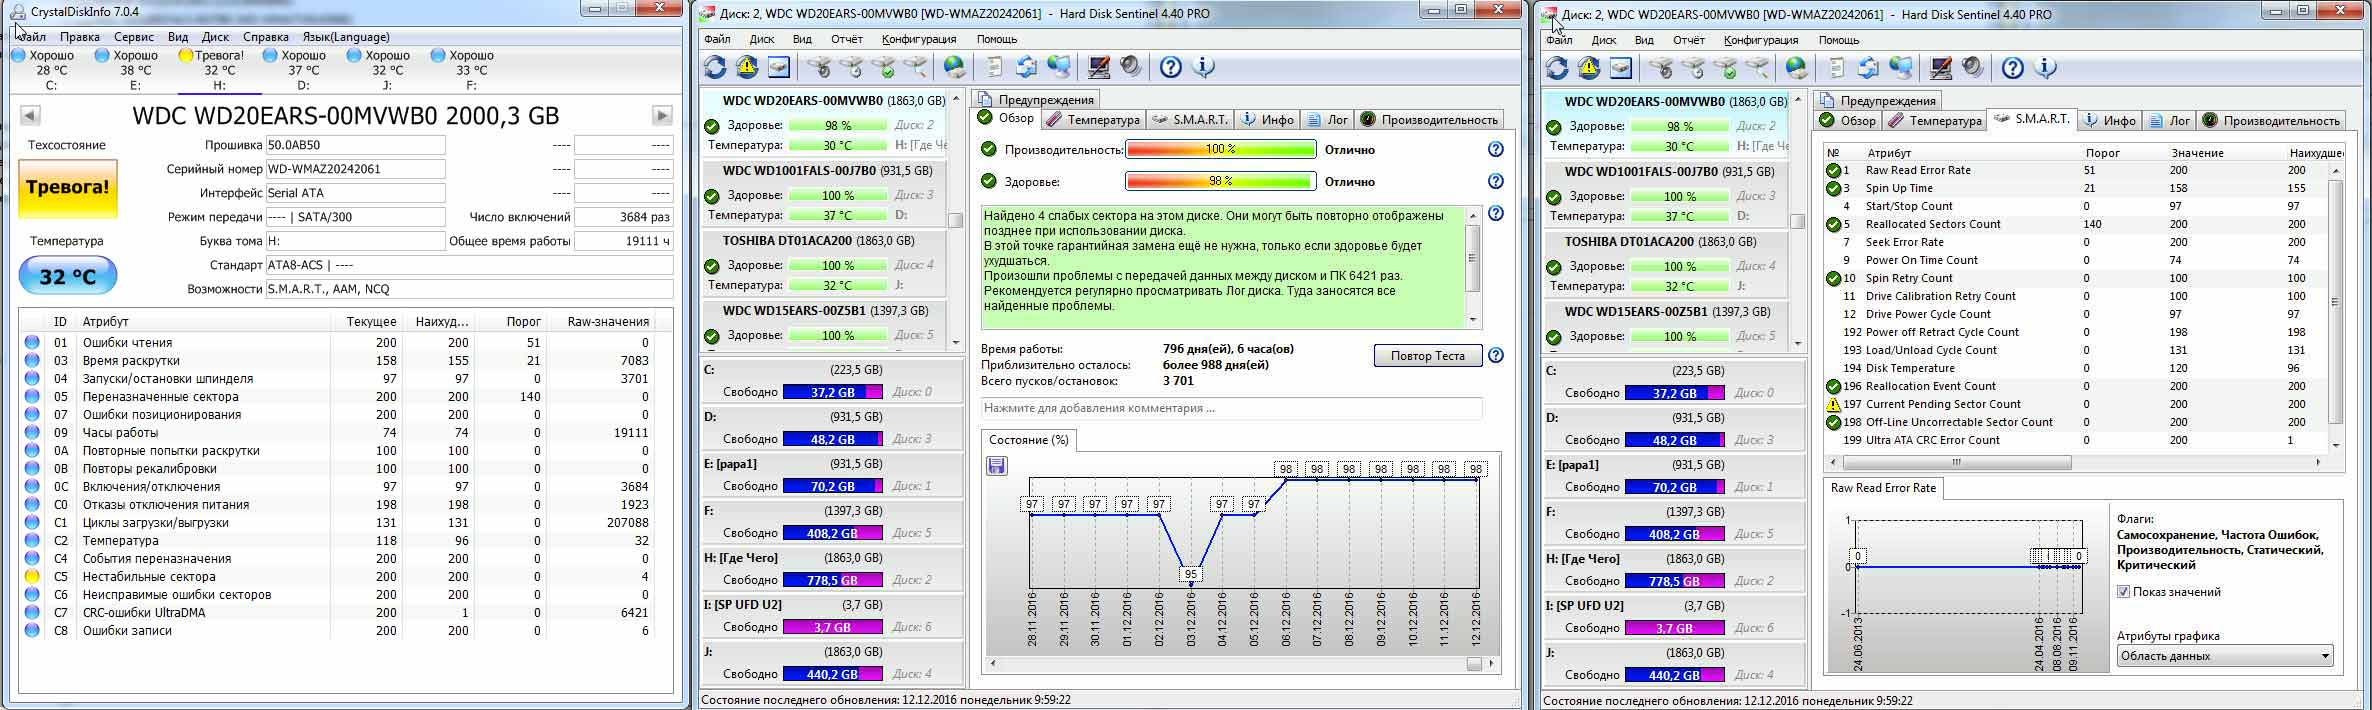This screenshot has width=2372, height=710.
Task: Click comment field Нажмите для добавления комментария
Action: 1231,408
